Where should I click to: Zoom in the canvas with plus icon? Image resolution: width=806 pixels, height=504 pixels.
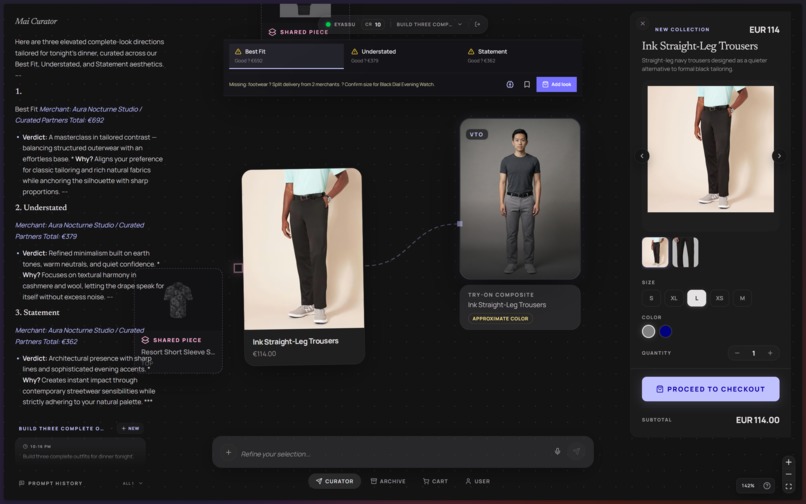(789, 462)
